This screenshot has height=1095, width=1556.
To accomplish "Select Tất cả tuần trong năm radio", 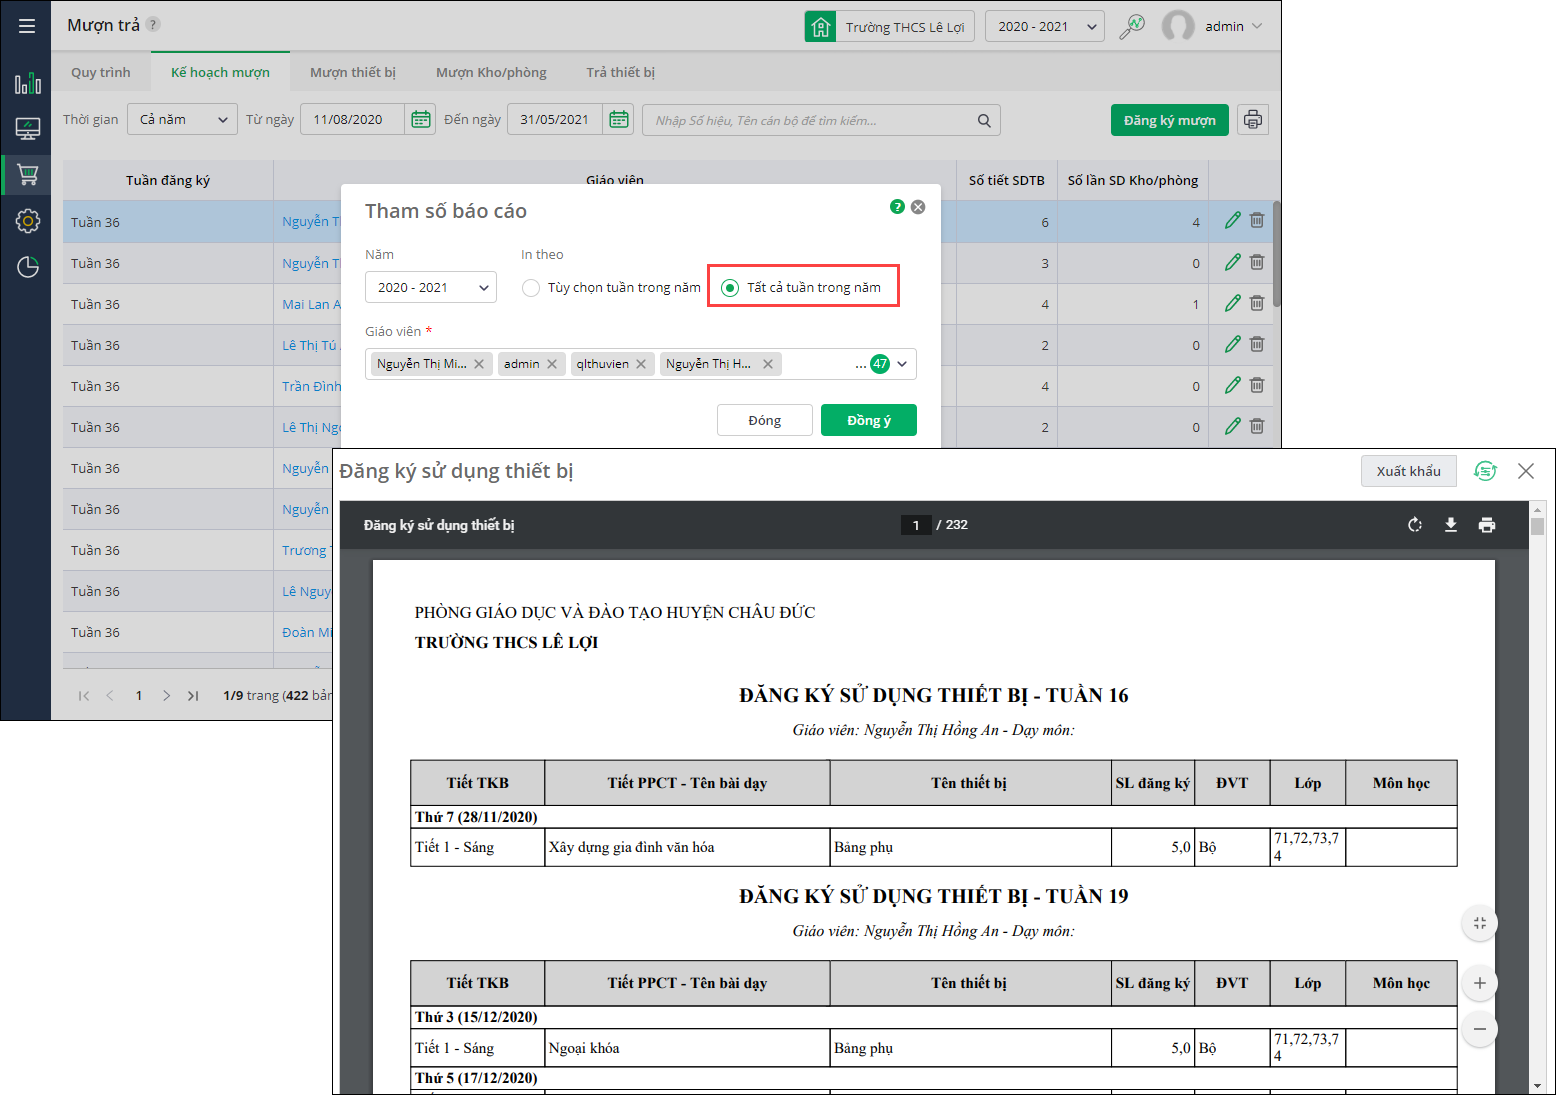I will pyautogui.click(x=730, y=288).
